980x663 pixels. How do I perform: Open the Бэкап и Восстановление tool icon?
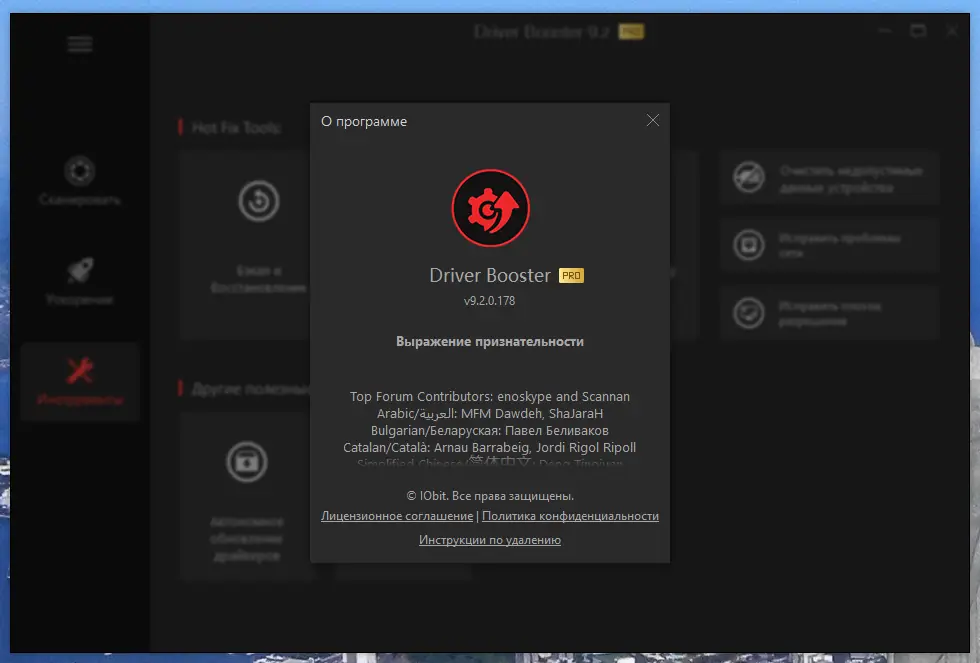tap(258, 200)
